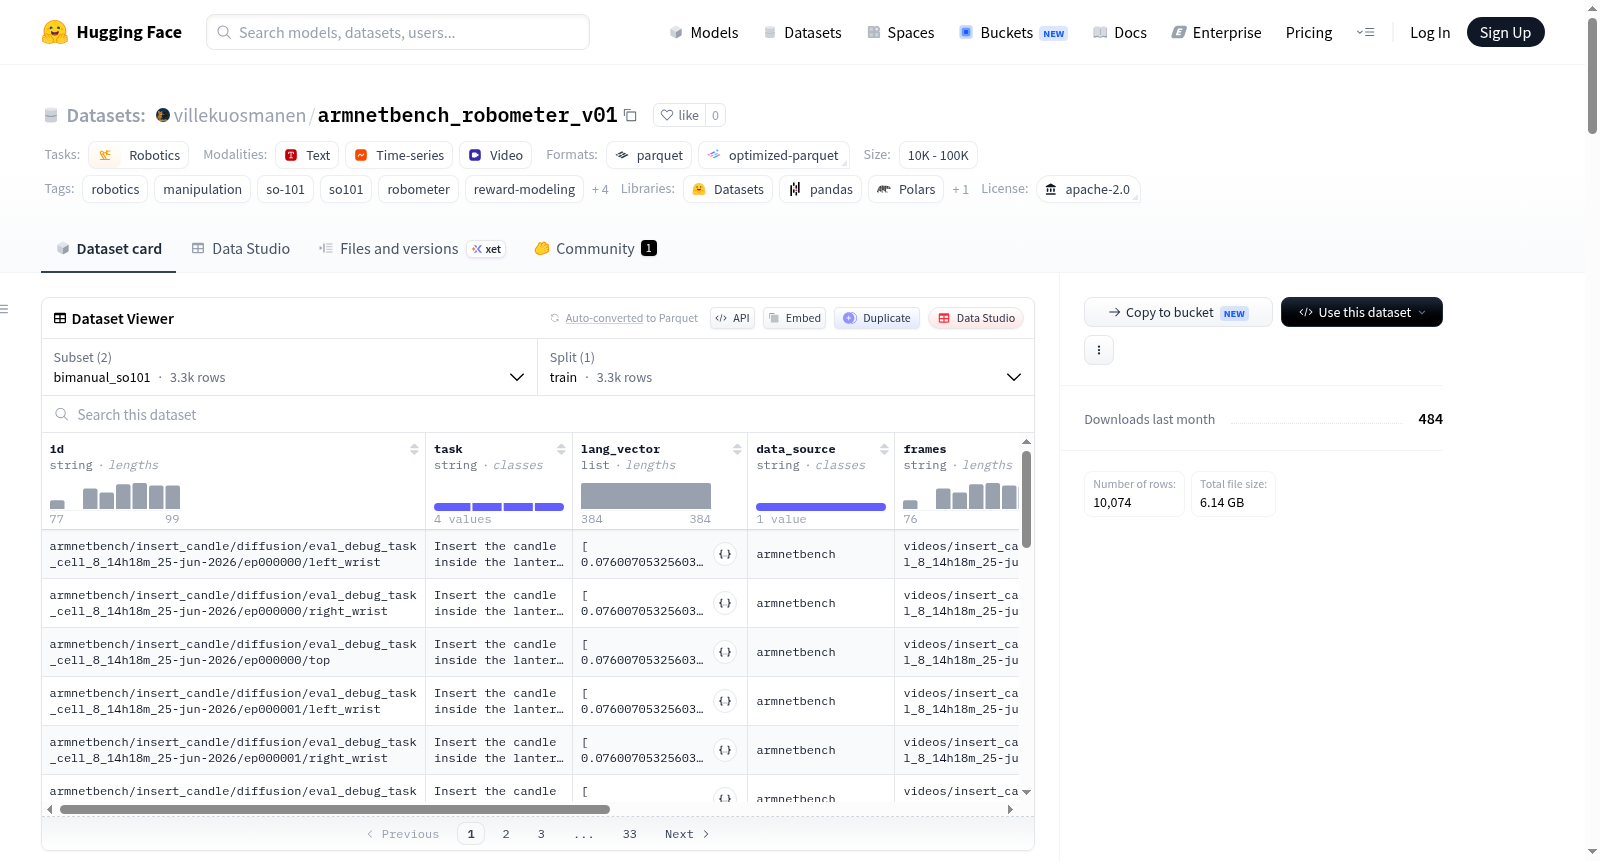Open Buckets in the navigation
The image size is (1600, 861).
click(x=1013, y=32)
